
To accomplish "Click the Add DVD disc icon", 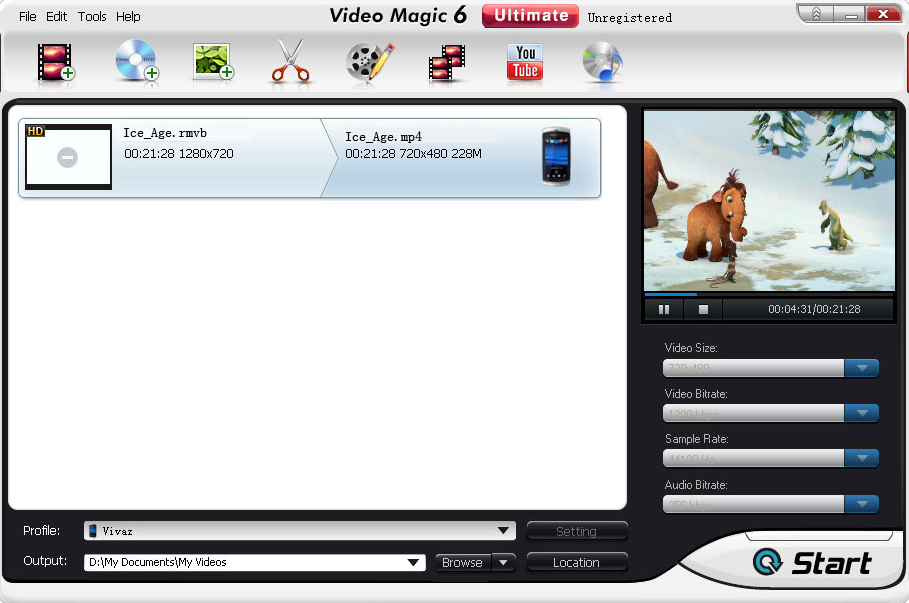I will [137, 61].
